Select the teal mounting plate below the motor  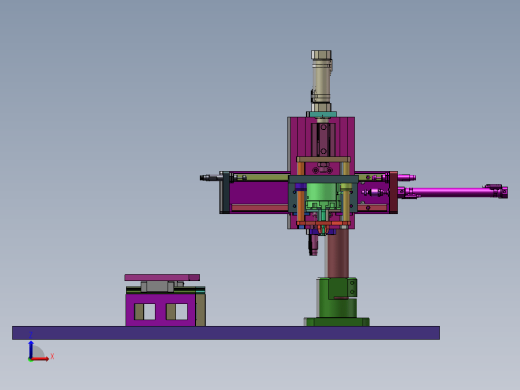click(x=322, y=114)
